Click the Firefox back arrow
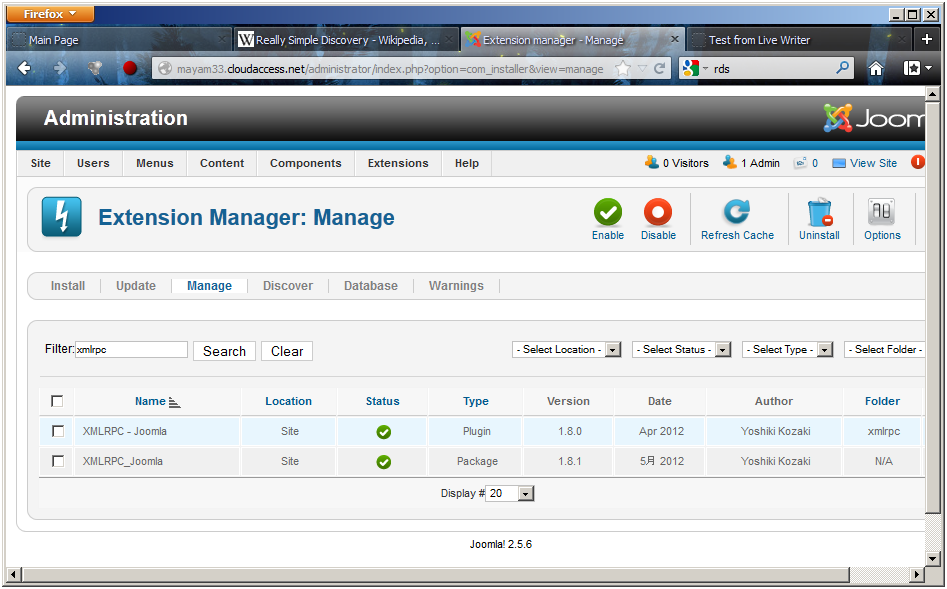Screen dimensions: 947x589 (x=24, y=68)
